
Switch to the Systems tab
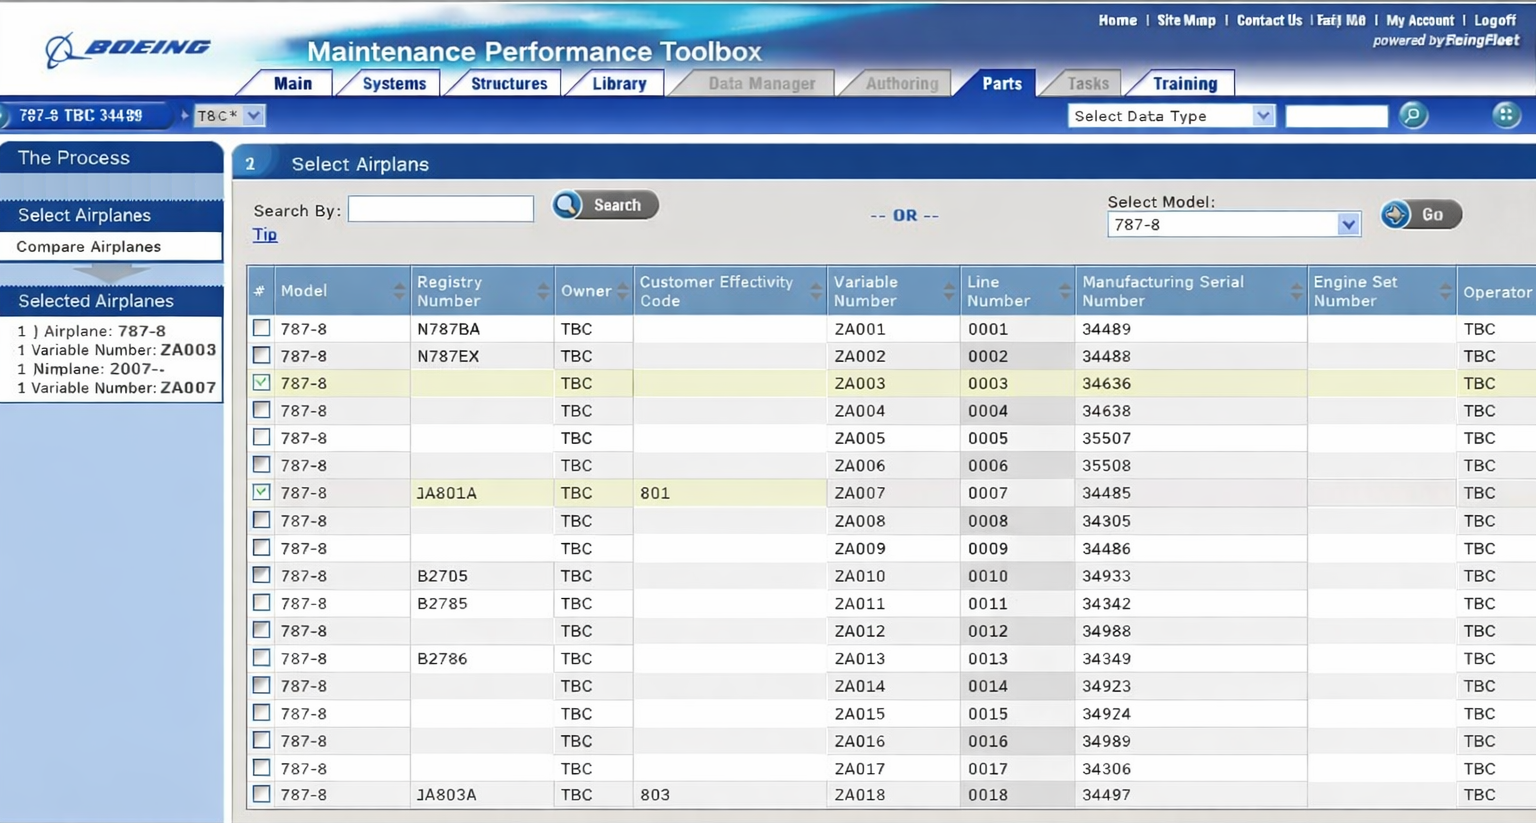coord(394,83)
